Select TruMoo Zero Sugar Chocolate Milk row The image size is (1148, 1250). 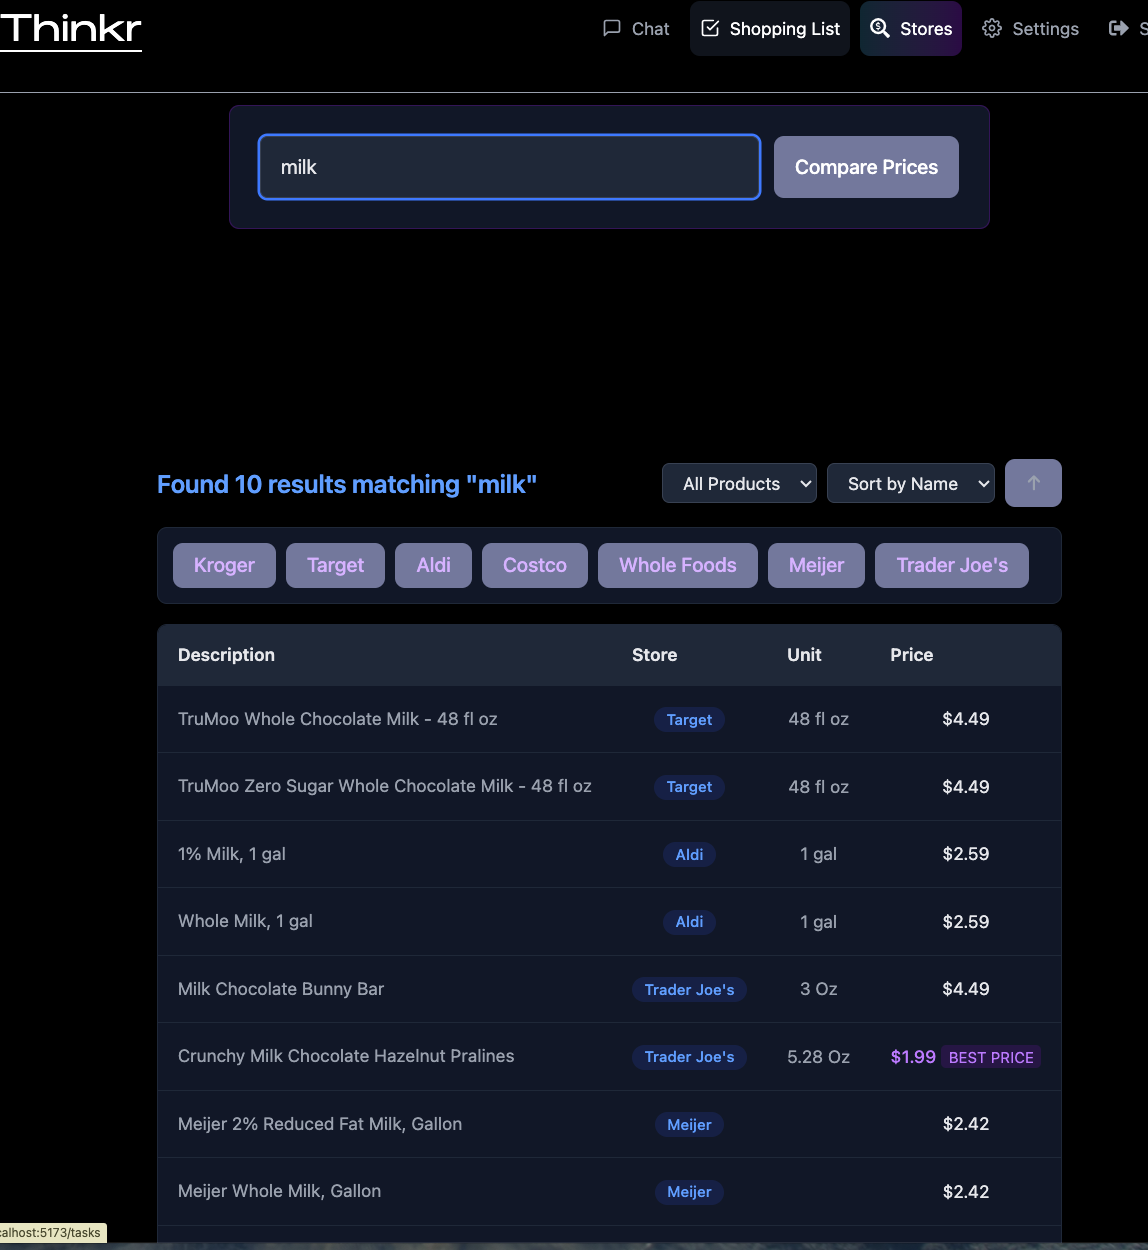point(609,787)
